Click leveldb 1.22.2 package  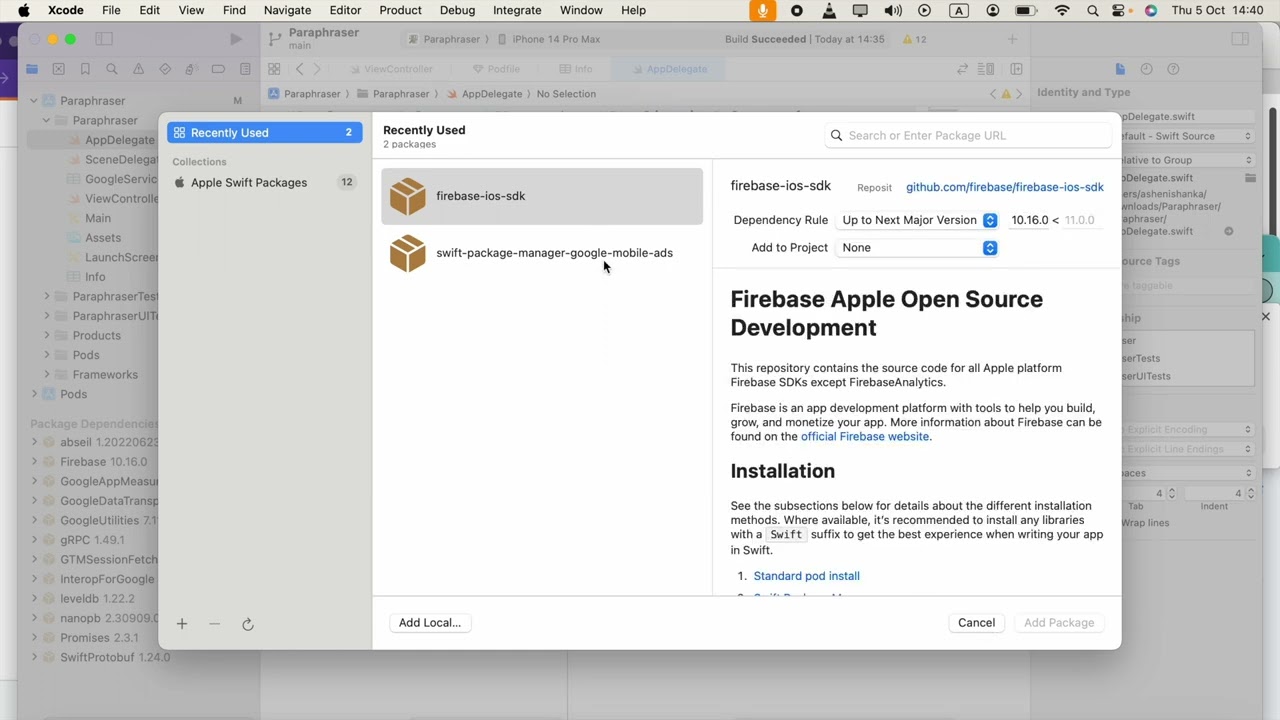point(97,598)
